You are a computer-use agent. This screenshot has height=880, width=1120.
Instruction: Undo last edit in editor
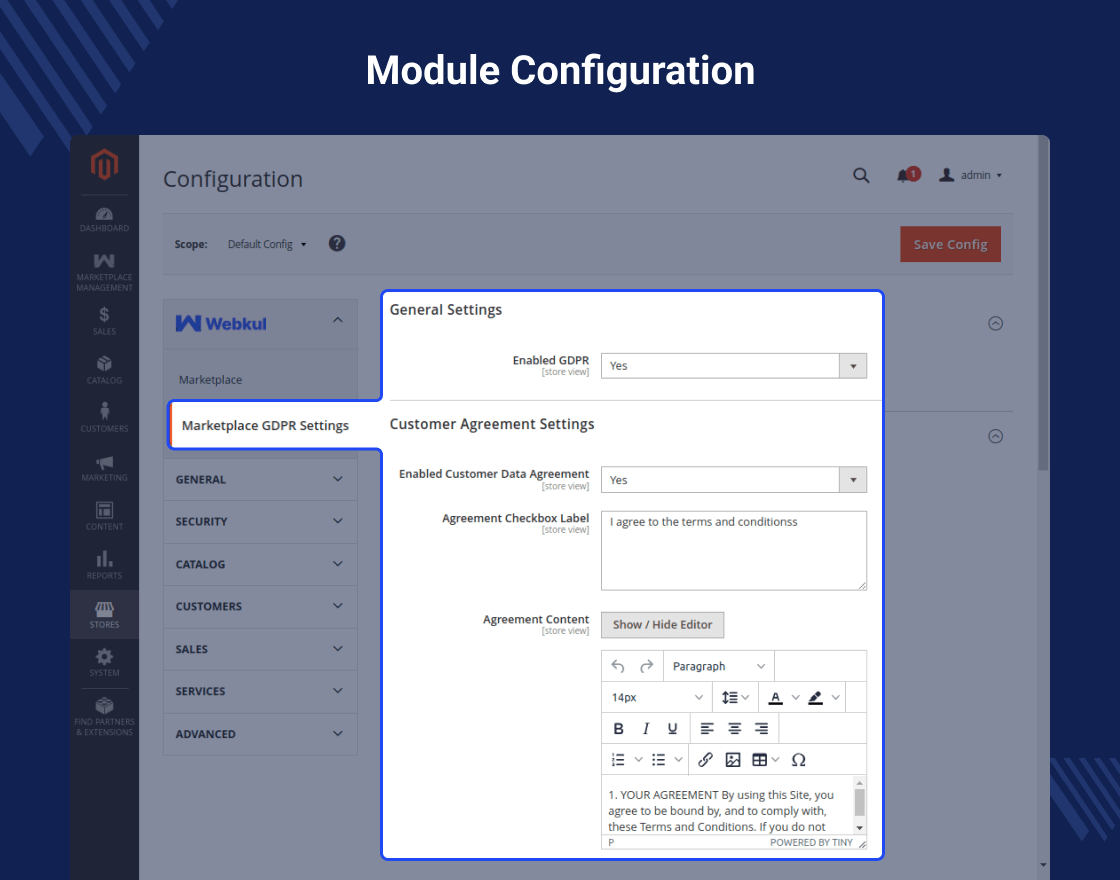[x=618, y=666]
